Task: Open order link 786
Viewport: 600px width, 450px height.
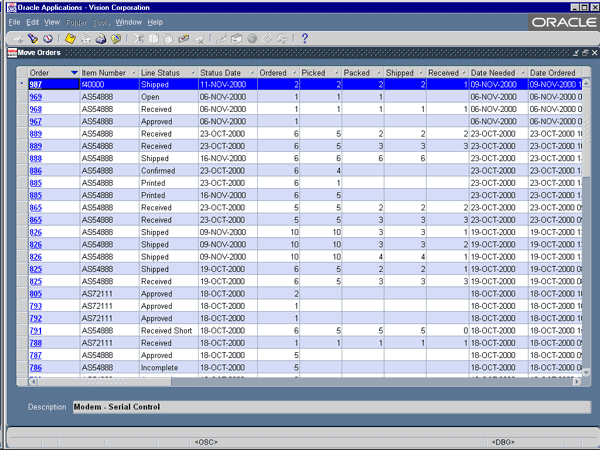Action: point(36,368)
